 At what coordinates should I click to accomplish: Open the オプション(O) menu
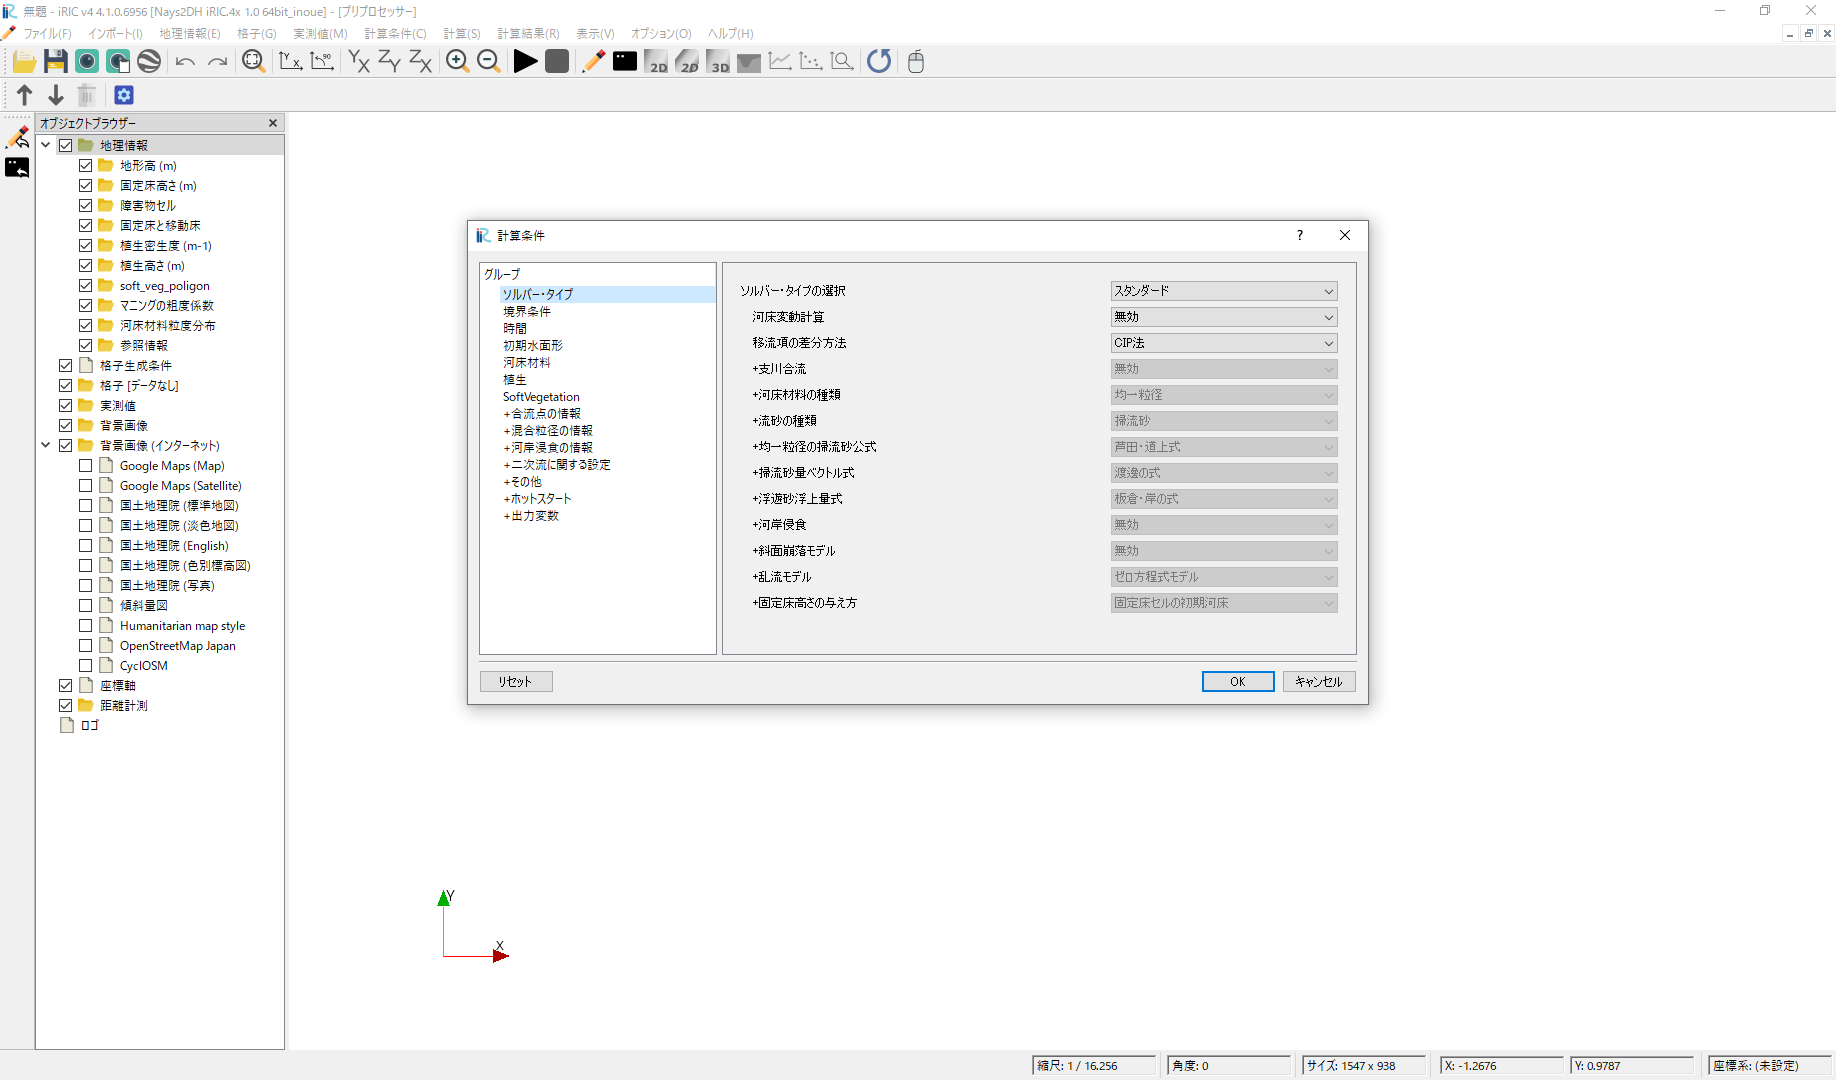pyautogui.click(x=661, y=34)
